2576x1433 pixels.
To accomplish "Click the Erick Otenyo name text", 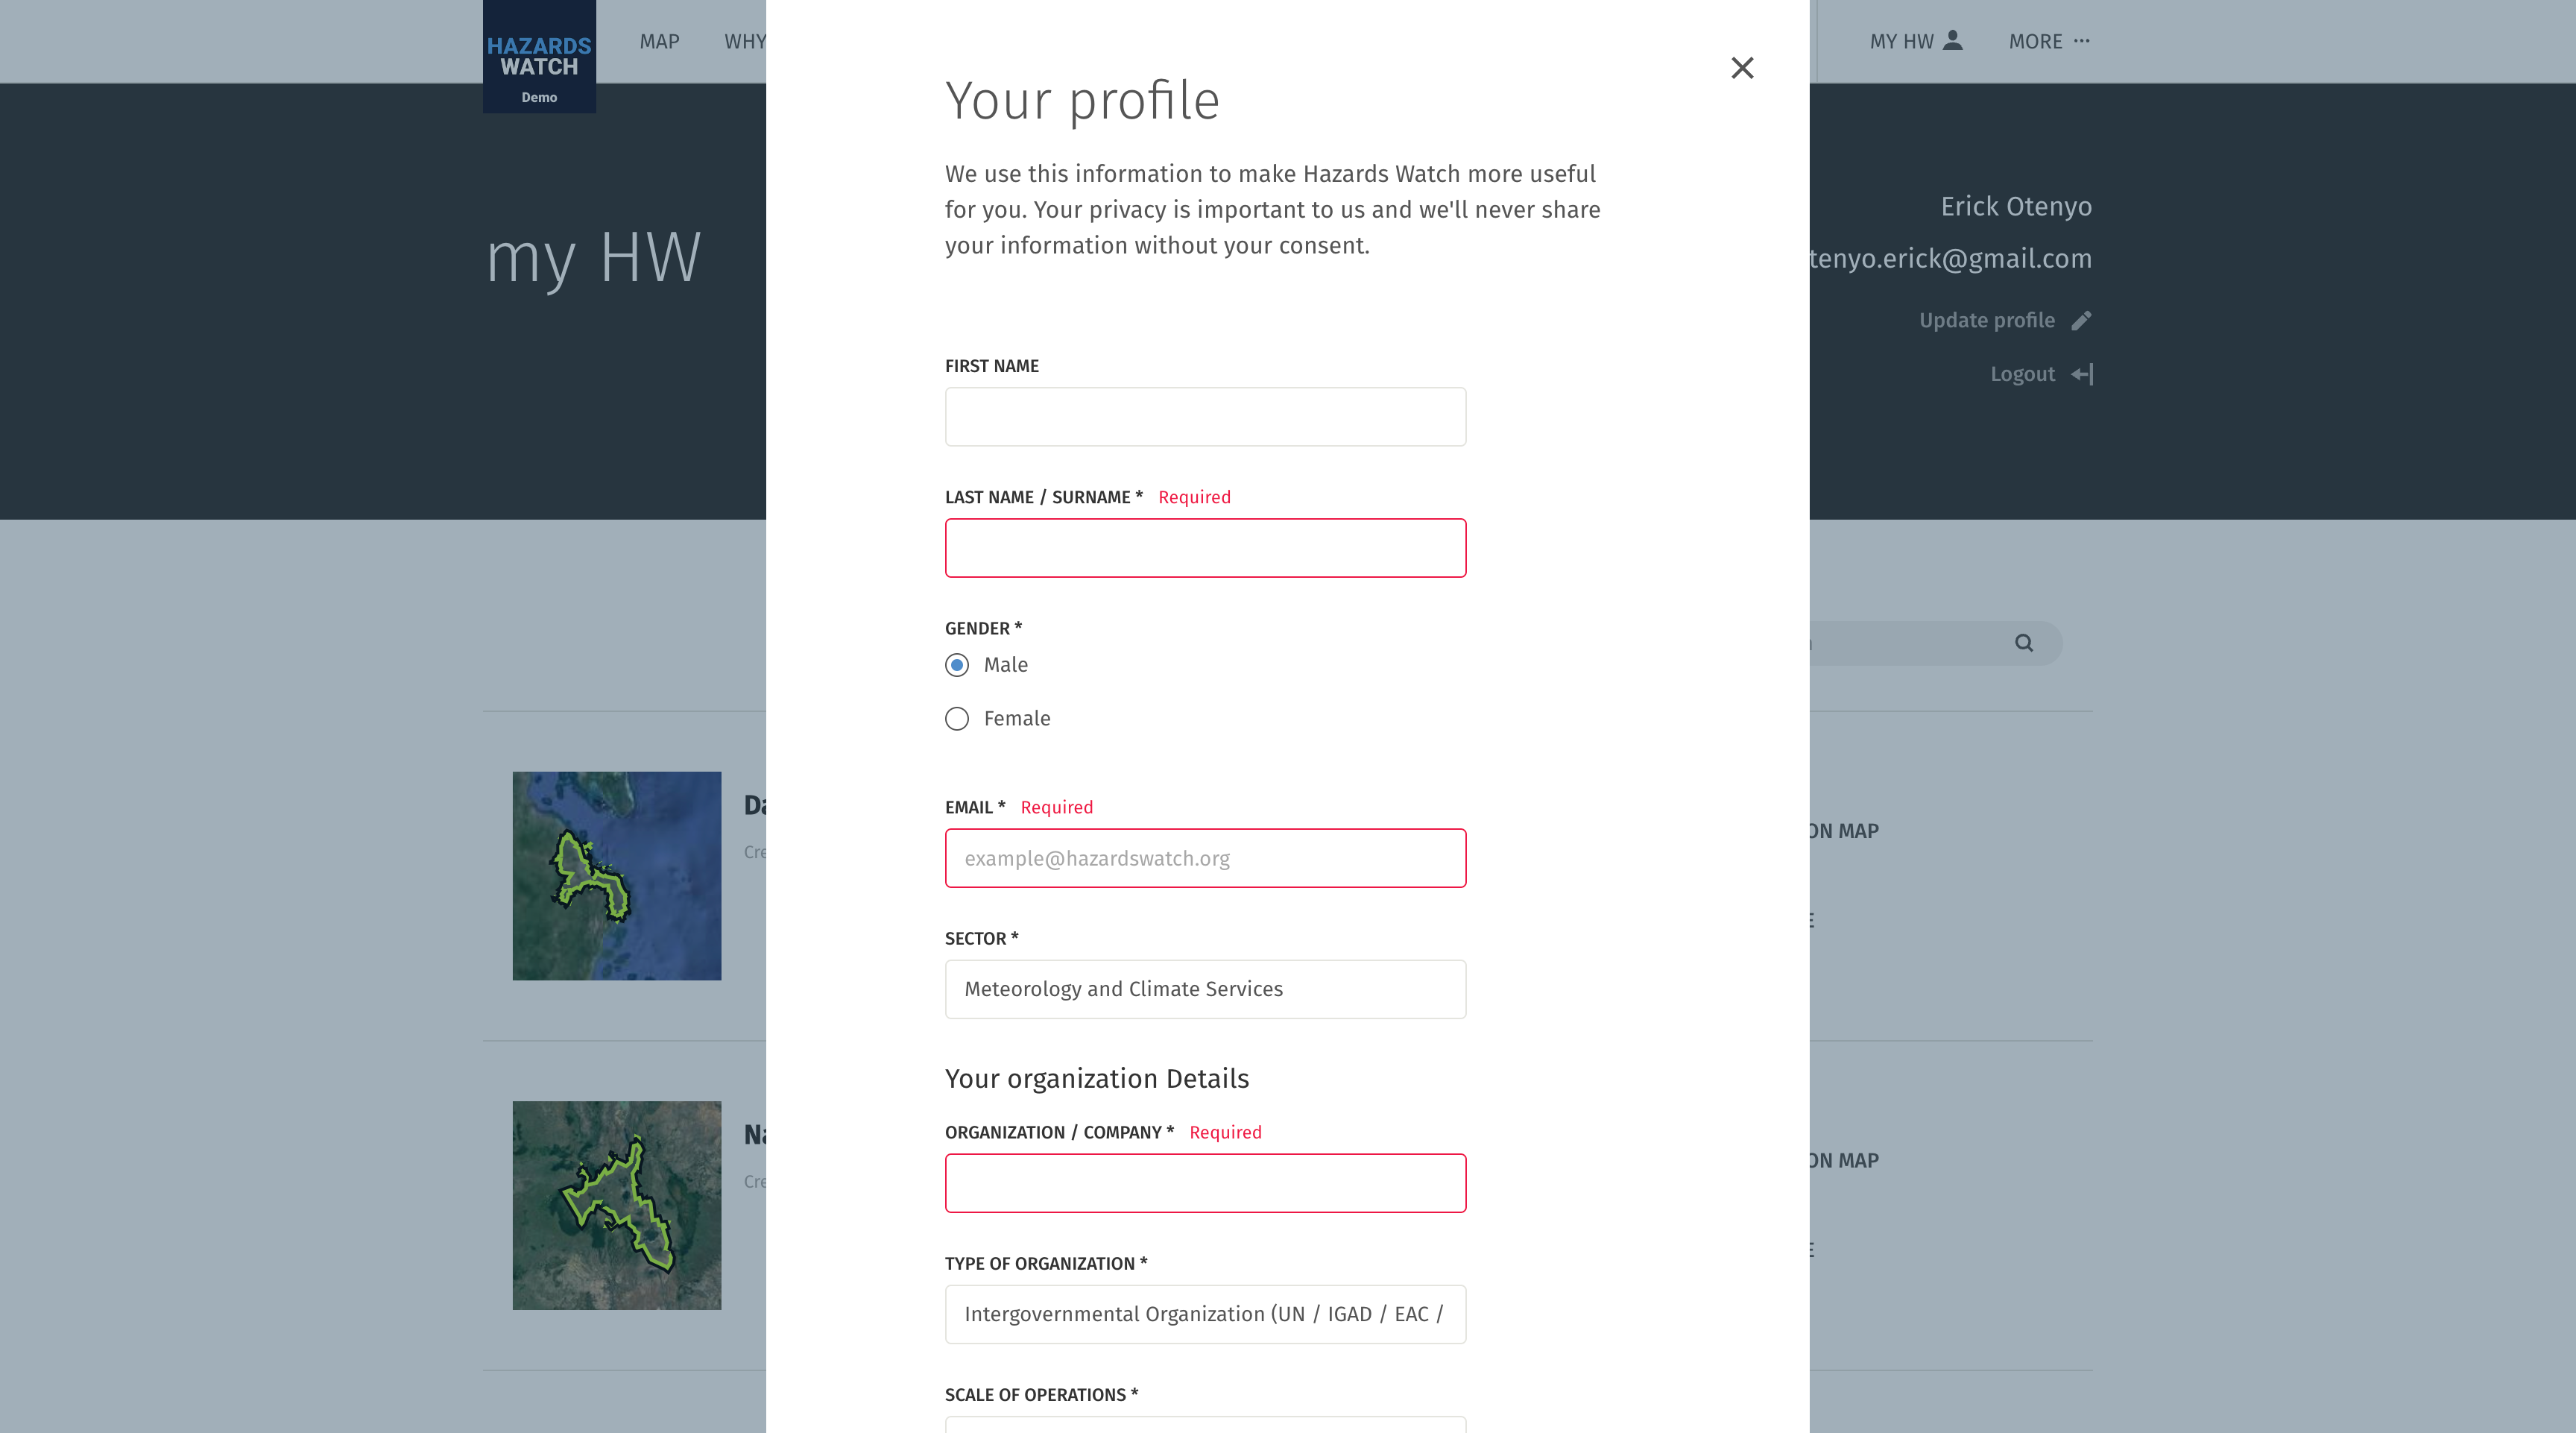I will [x=2016, y=206].
